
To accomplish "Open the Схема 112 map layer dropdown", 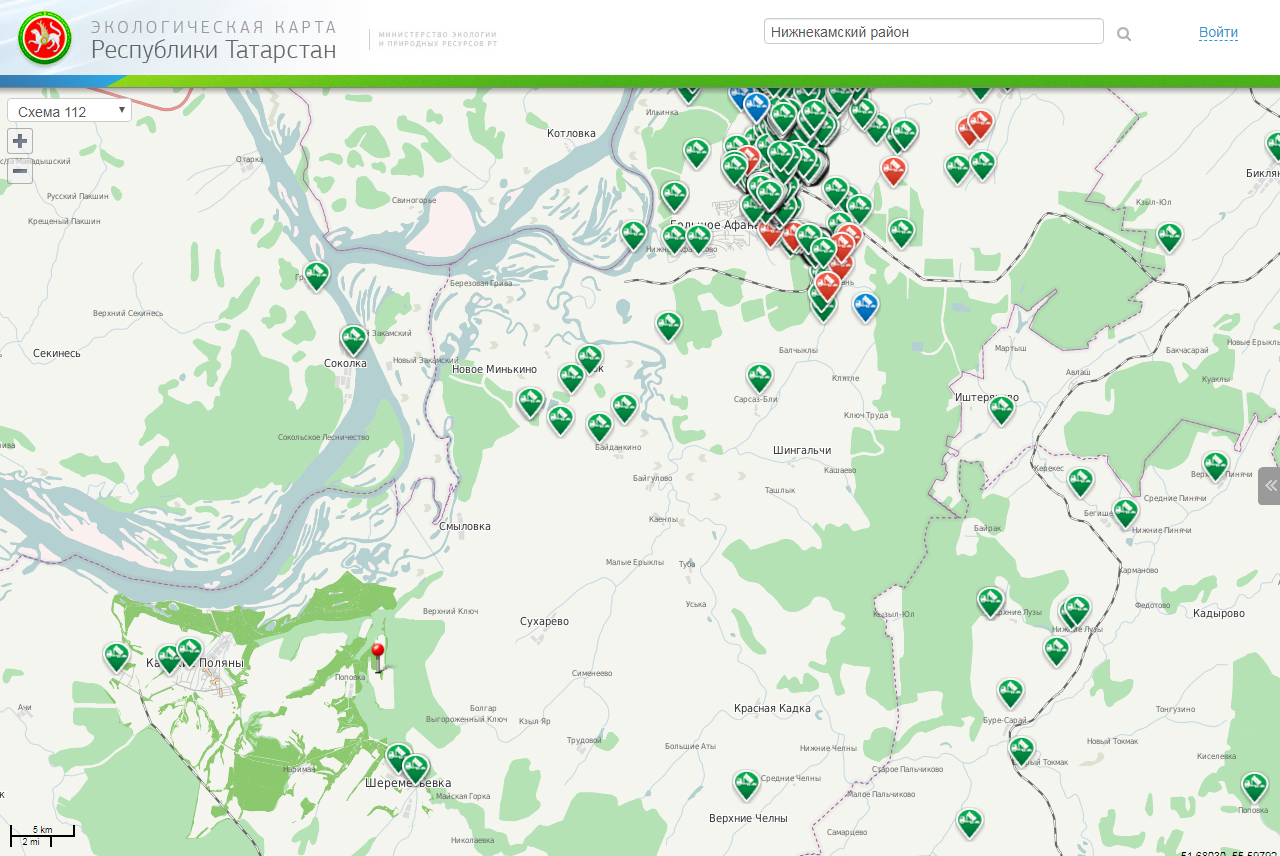I will coord(69,111).
